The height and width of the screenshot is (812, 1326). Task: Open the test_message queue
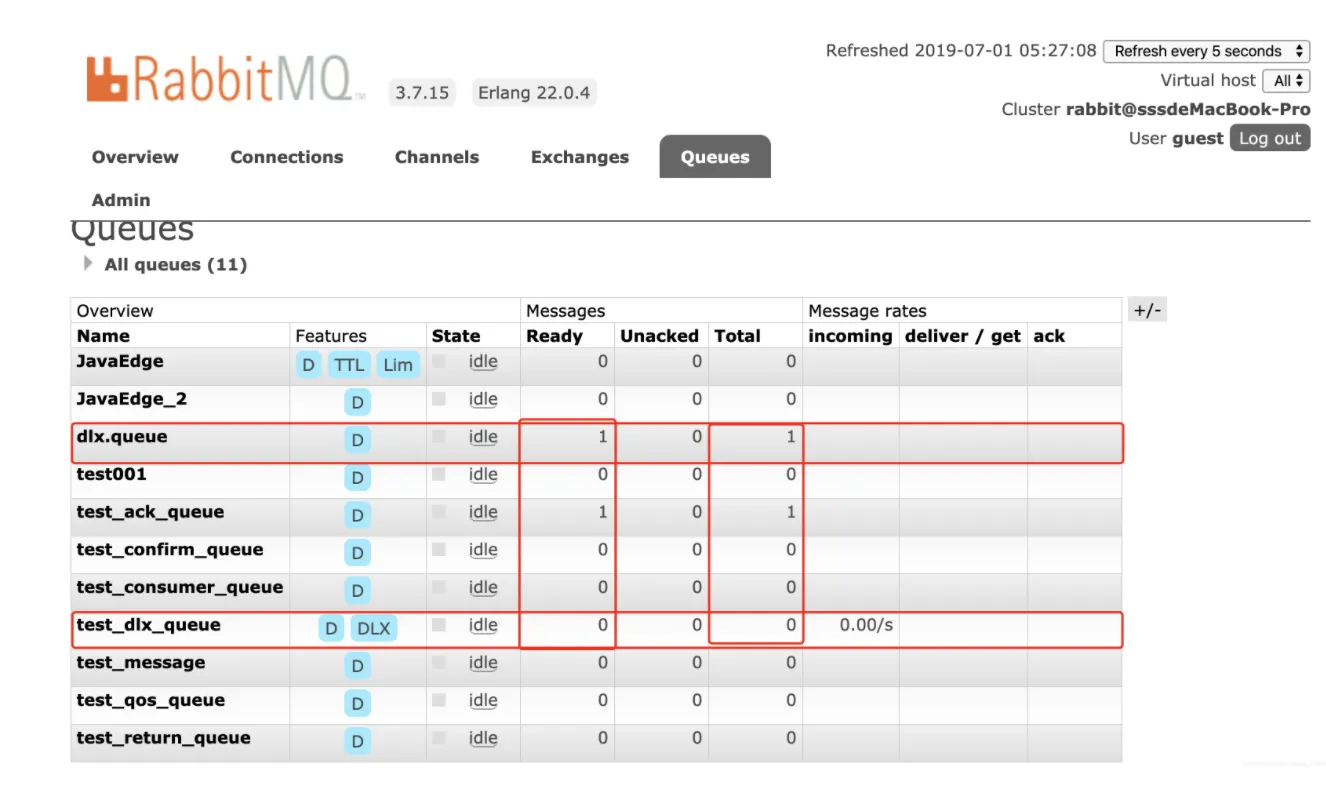pyautogui.click(x=141, y=663)
